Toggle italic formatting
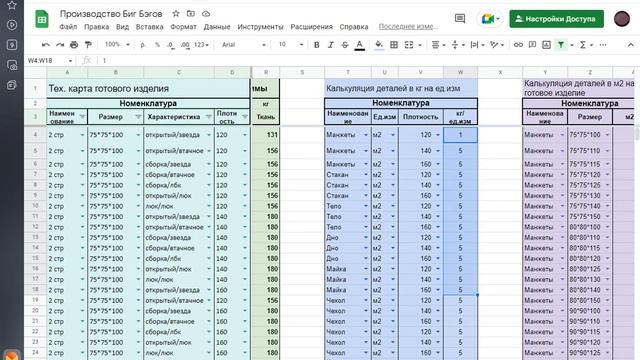The height and width of the screenshot is (360, 640). point(331,45)
